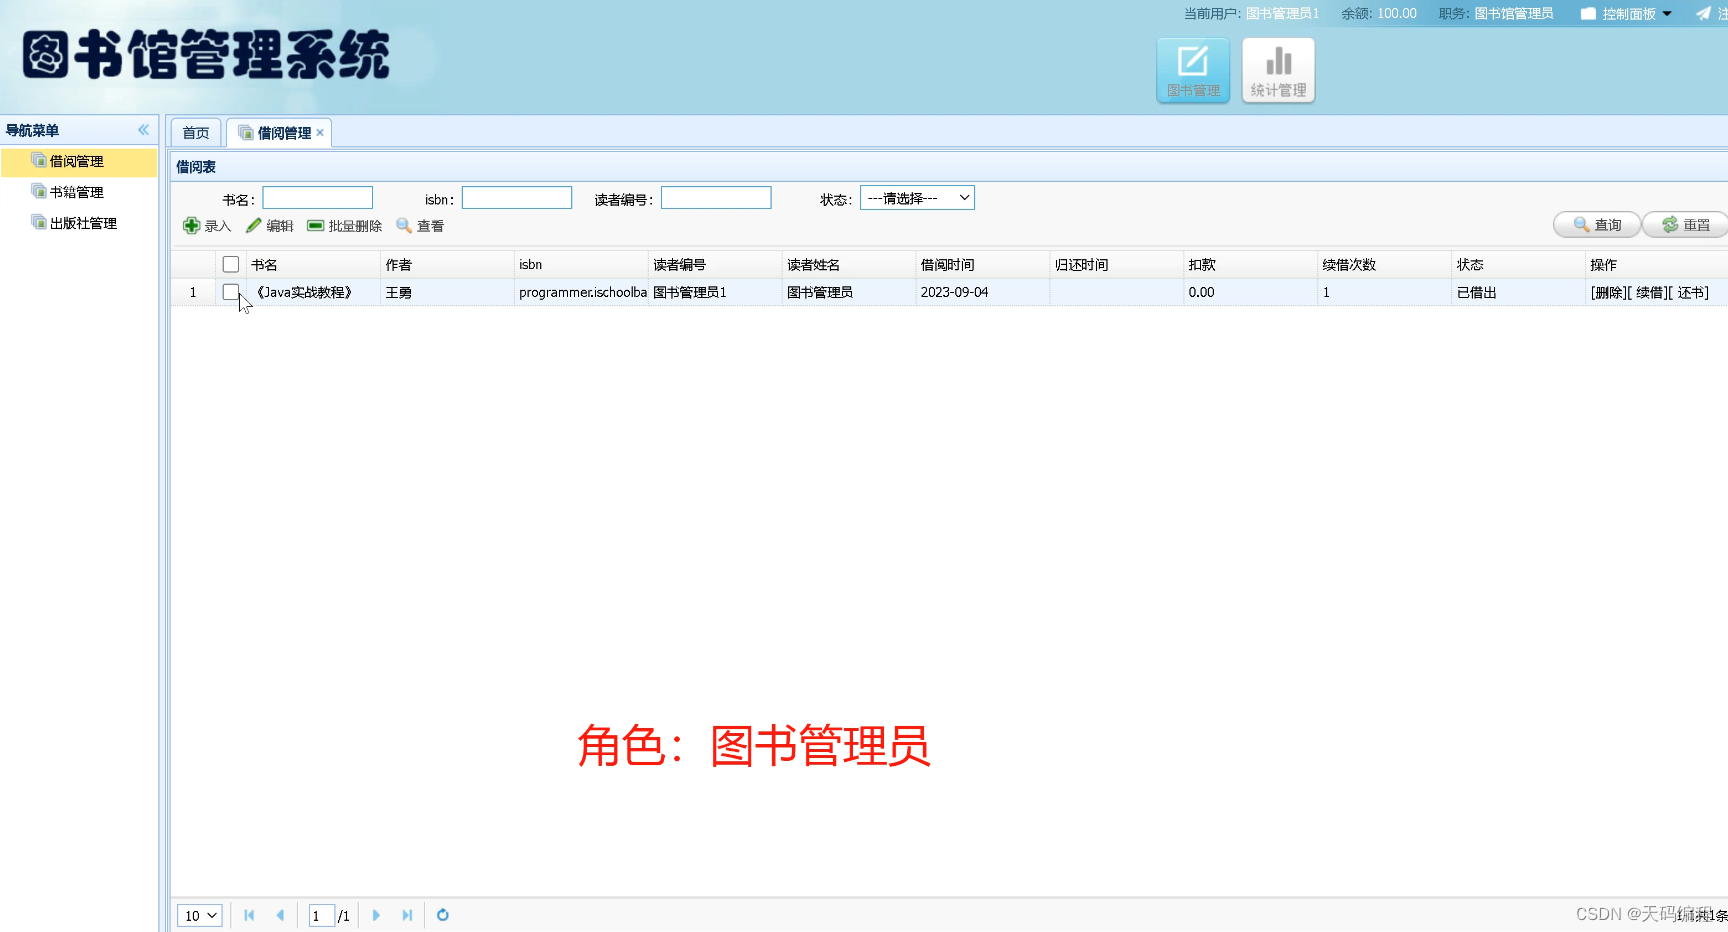Click the 查看 magnifier button
Viewport: 1728px width, 932px height.
click(x=420, y=226)
